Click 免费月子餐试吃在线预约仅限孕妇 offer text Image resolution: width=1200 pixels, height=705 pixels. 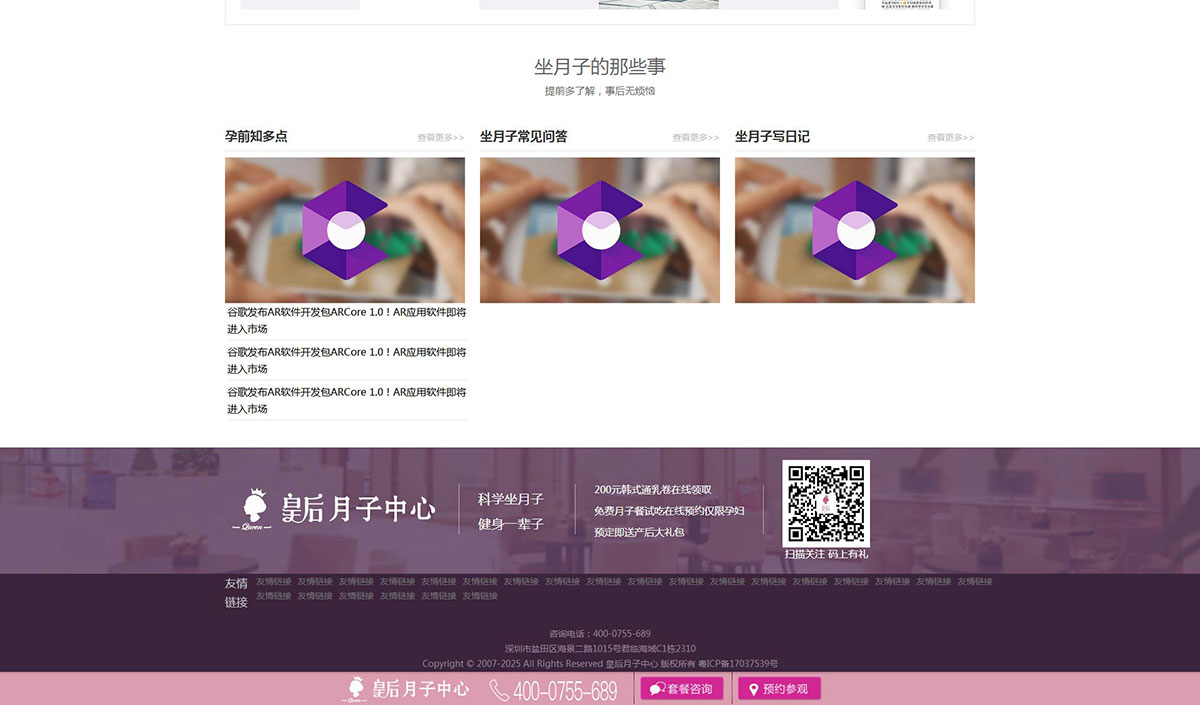(x=669, y=511)
